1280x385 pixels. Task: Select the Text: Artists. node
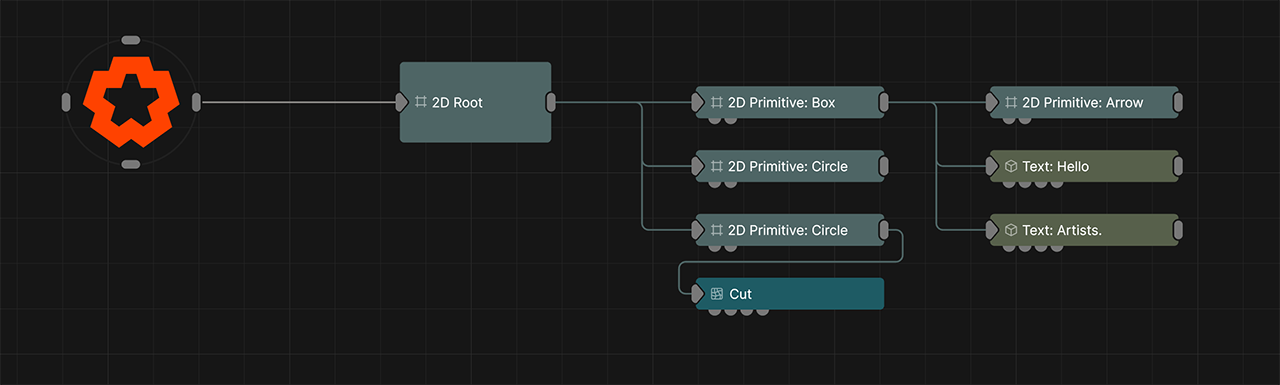coord(1085,230)
